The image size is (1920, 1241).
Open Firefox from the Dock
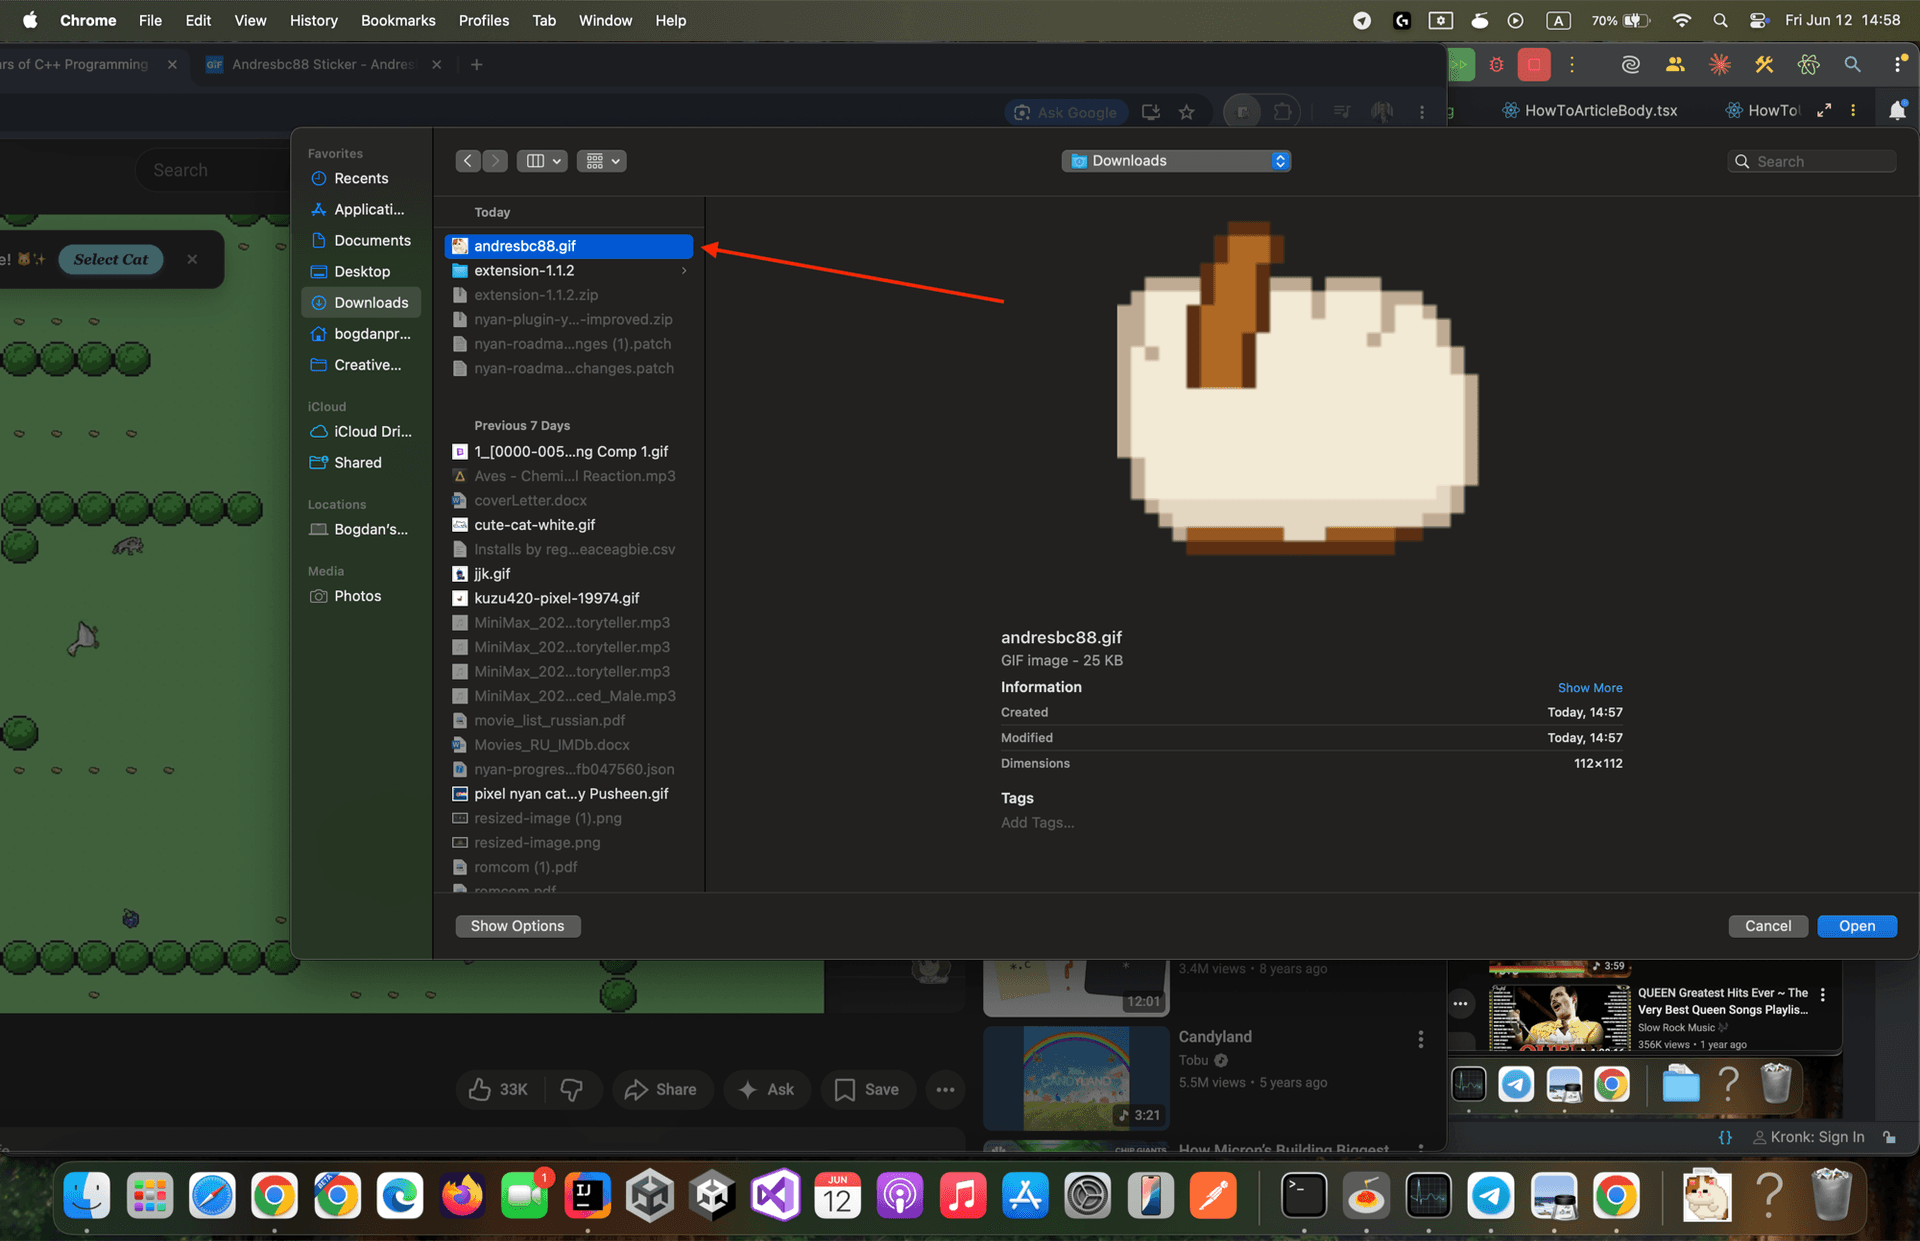pos(462,1195)
